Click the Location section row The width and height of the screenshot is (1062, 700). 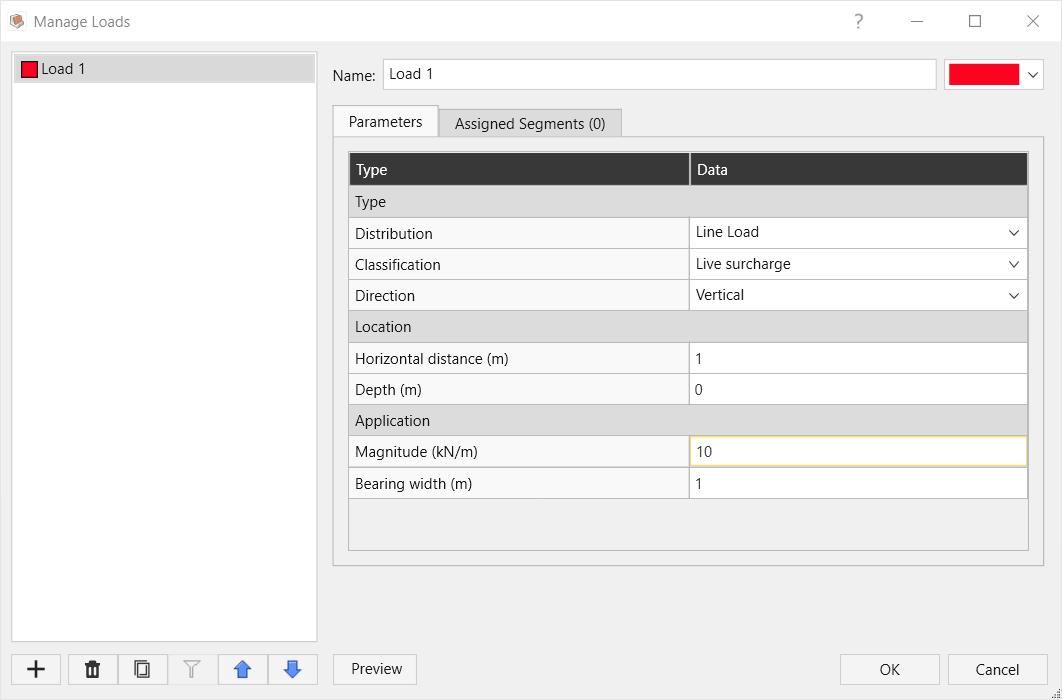[x=688, y=327]
